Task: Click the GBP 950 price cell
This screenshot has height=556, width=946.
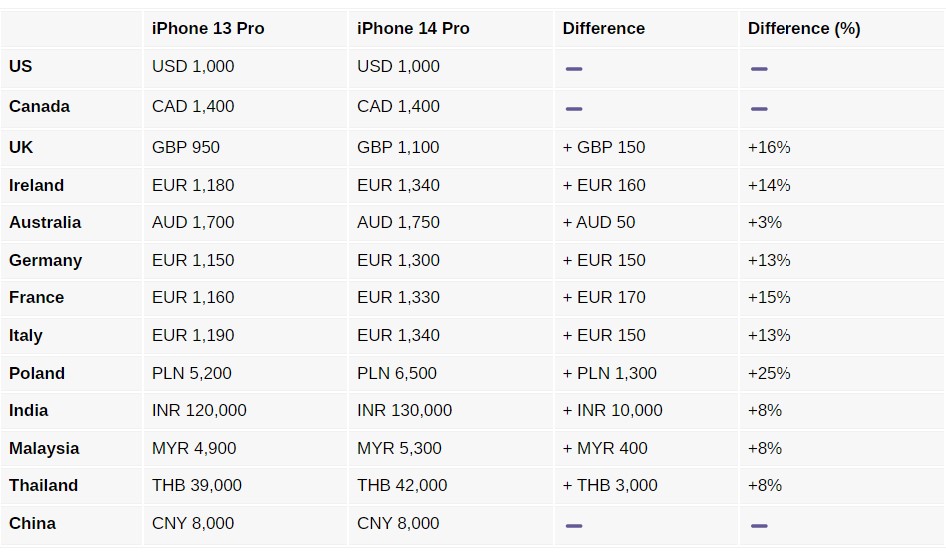Action: click(186, 147)
